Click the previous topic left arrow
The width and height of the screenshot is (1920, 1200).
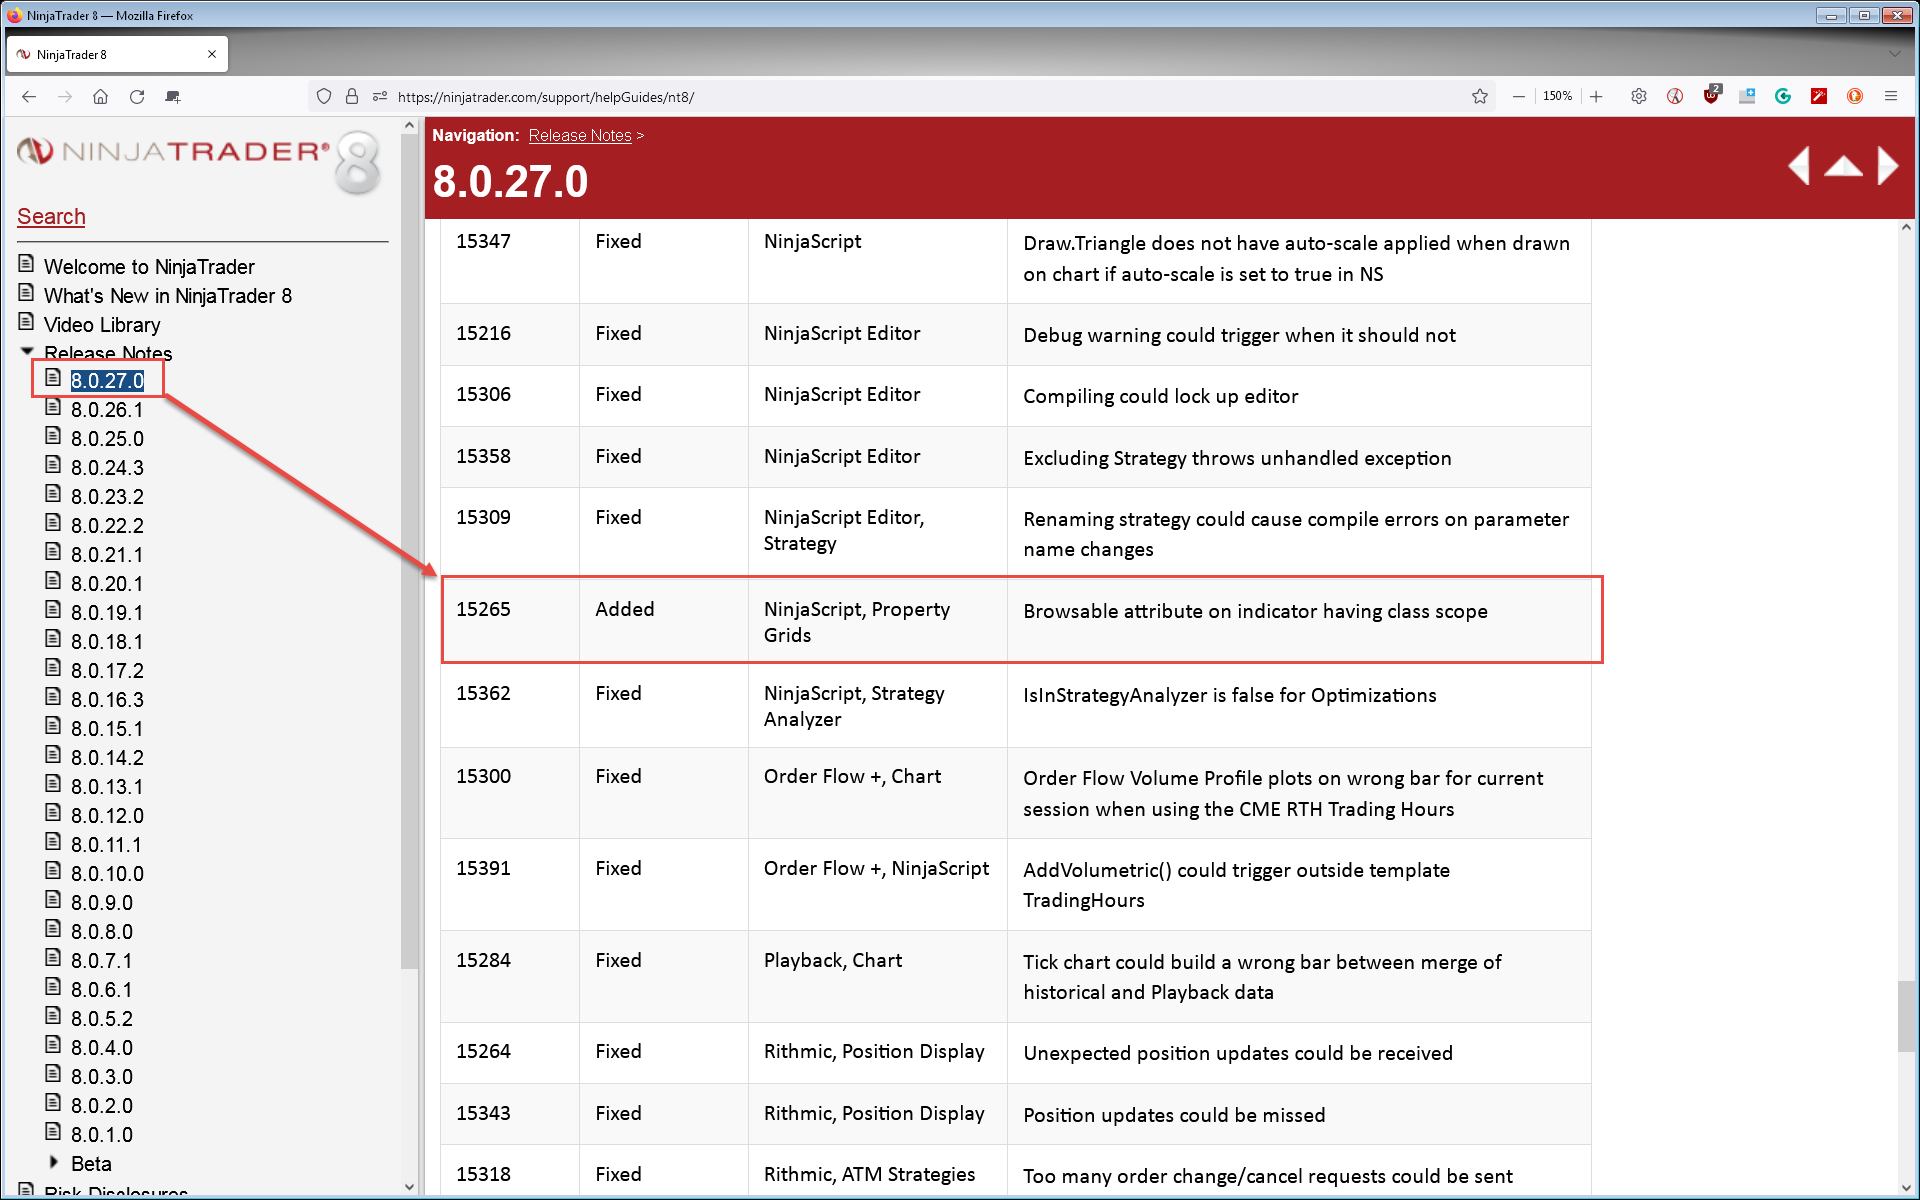(1799, 166)
